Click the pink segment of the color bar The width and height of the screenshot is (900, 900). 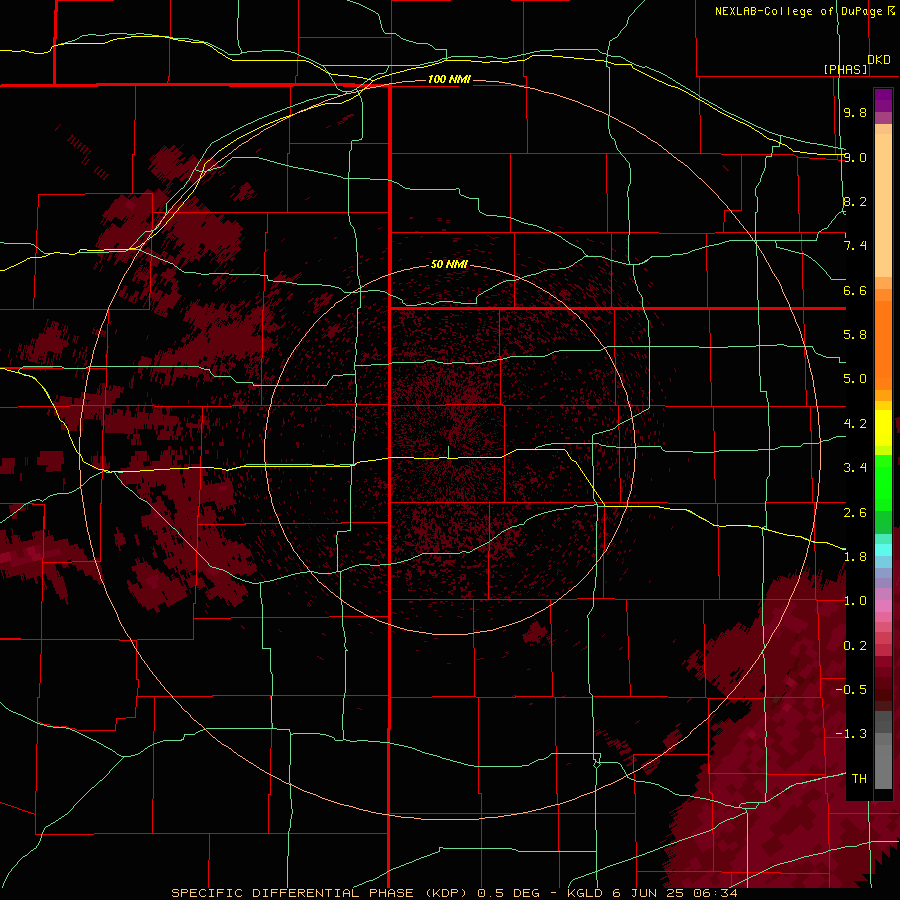[883, 606]
